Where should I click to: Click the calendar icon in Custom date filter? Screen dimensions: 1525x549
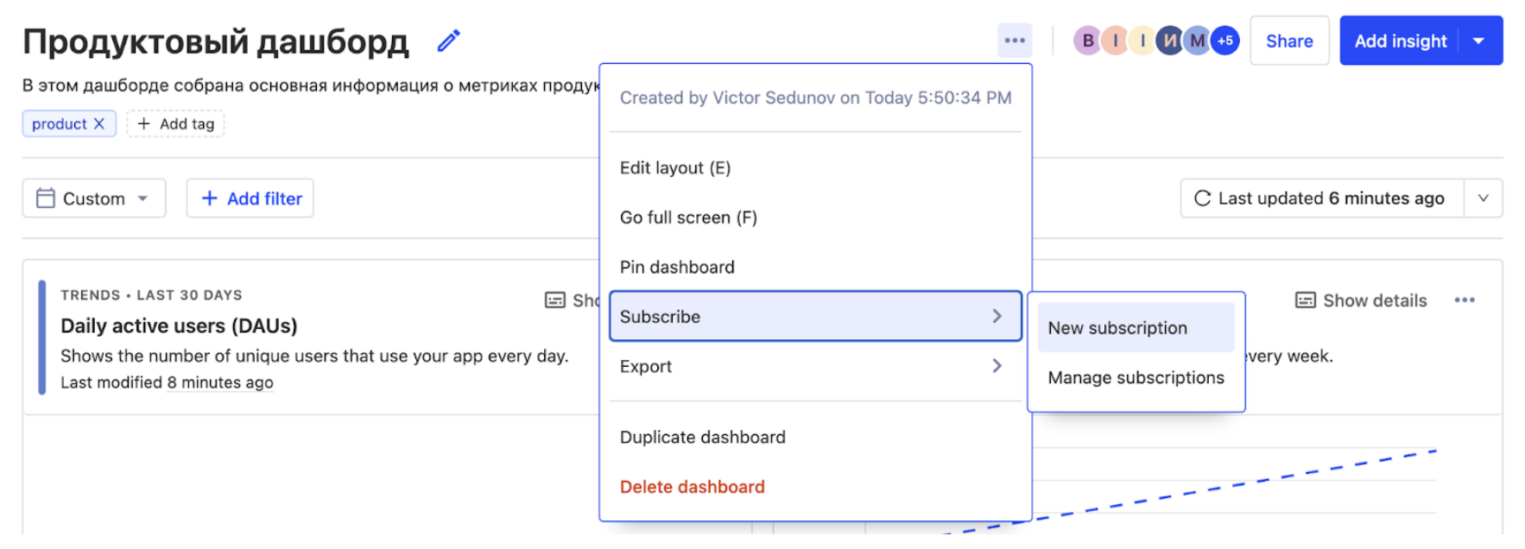click(x=45, y=199)
